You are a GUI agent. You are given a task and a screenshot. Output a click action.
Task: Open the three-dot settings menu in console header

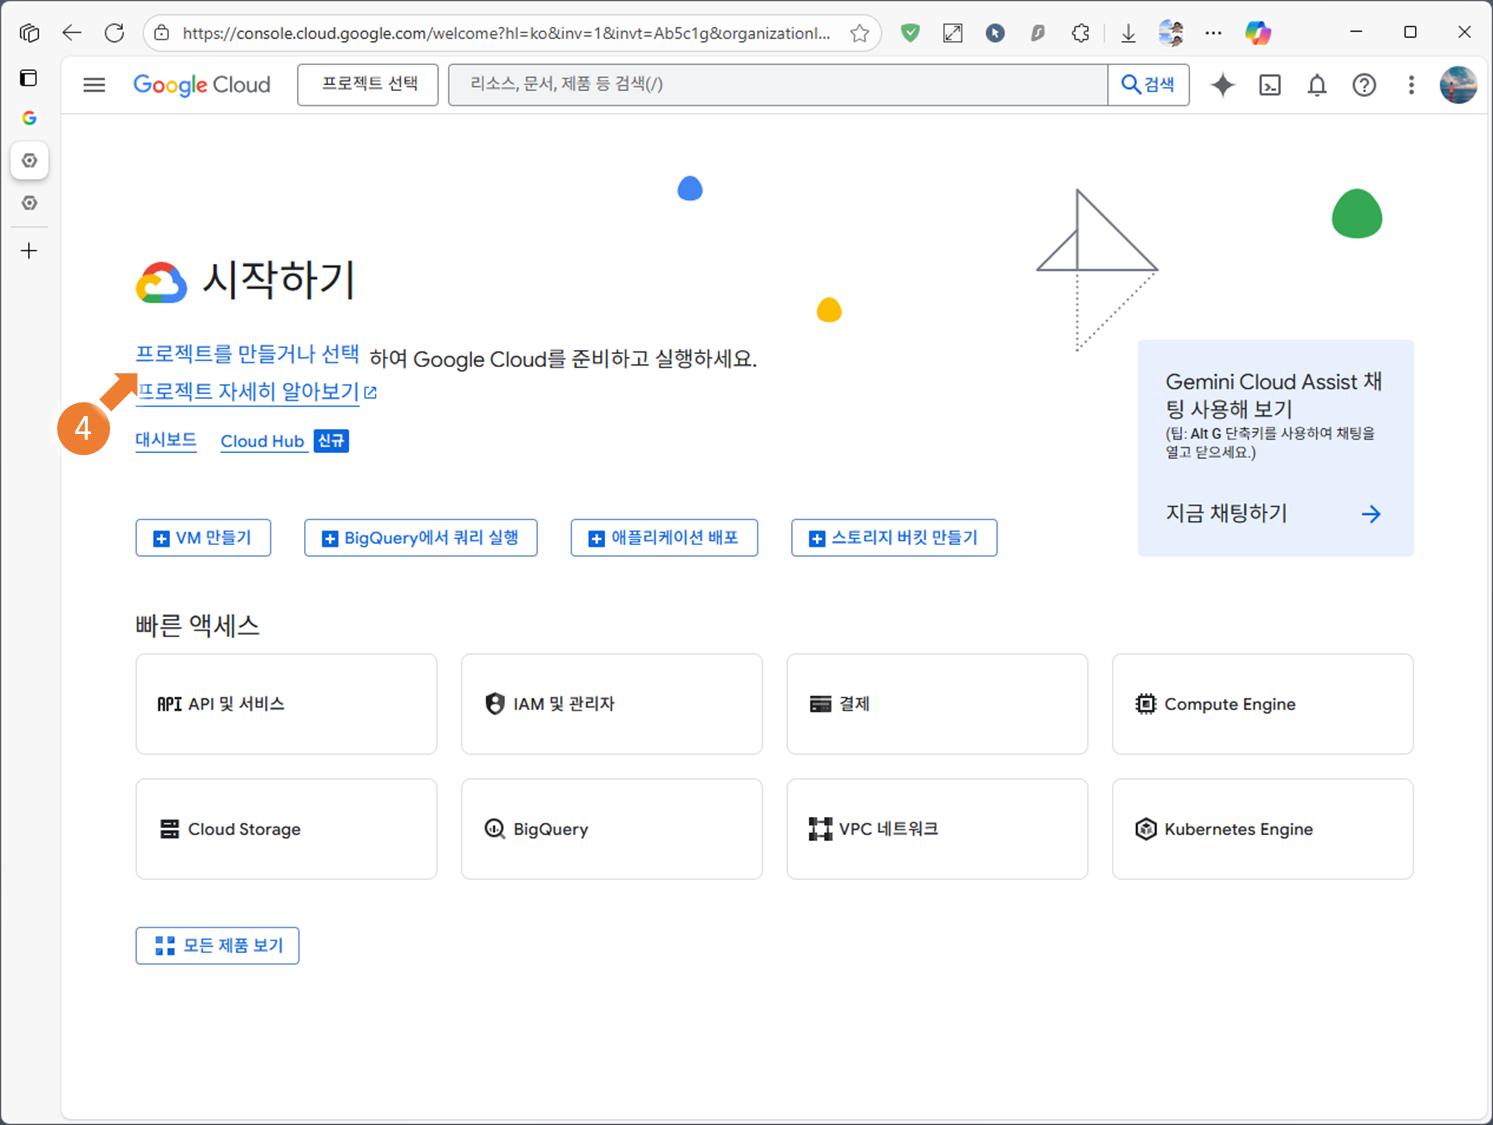[1411, 85]
